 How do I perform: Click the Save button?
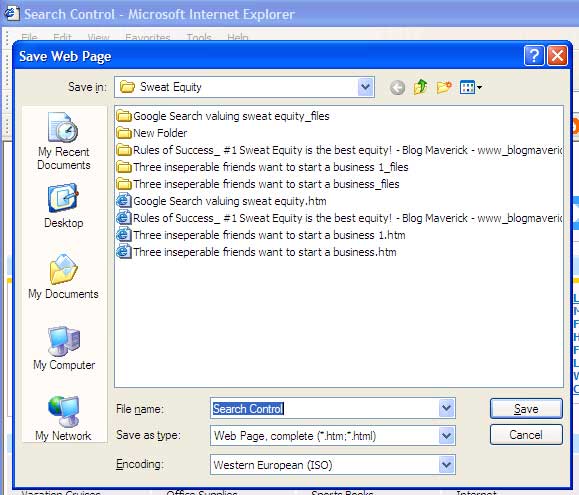click(526, 409)
